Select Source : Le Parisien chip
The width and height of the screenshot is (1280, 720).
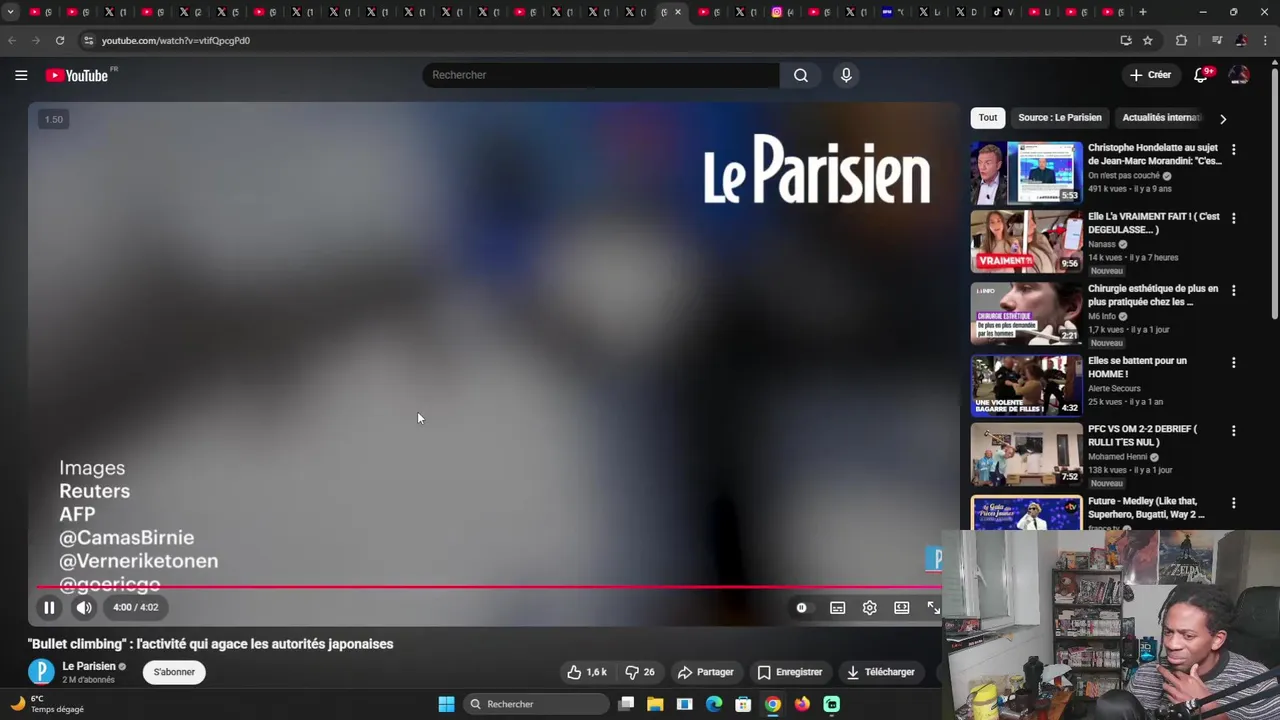(x=1059, y=118)
